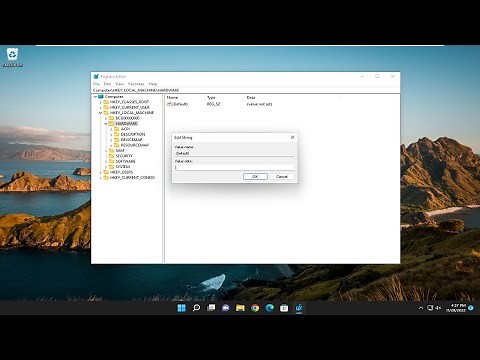Screen dimensions: 480x360
Task: Select the SOFTWARE key label
Action: pos(125,161)
